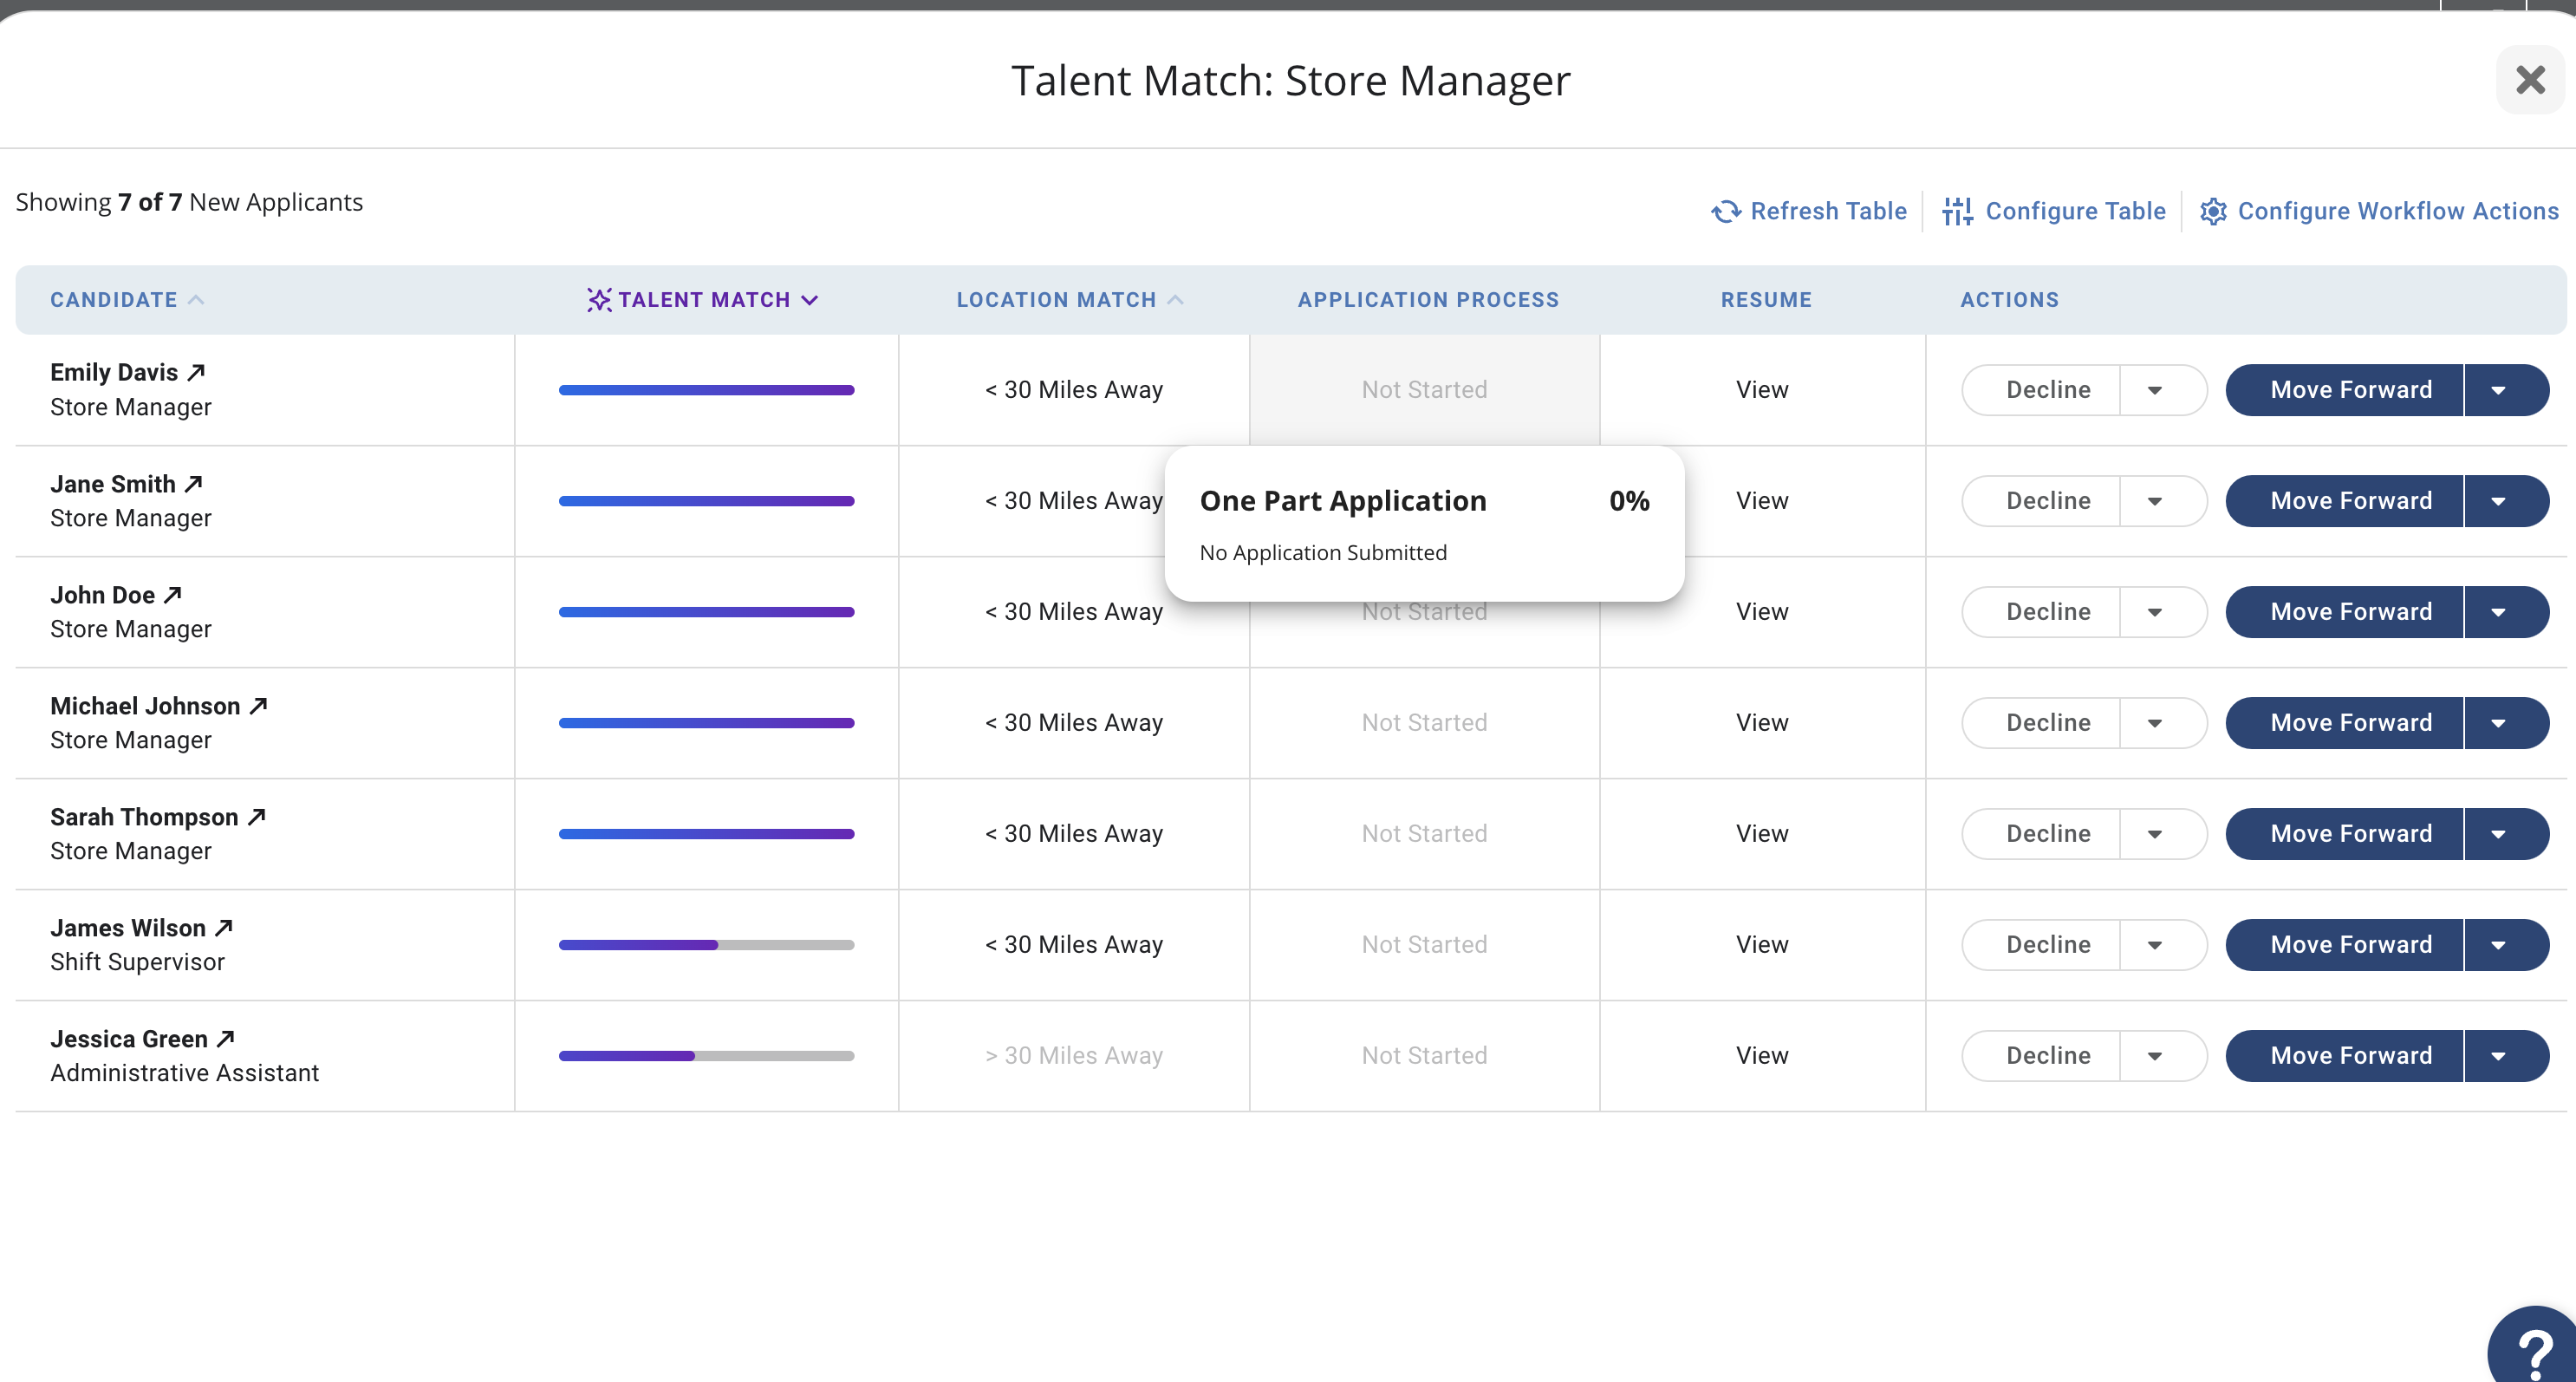Decline James Wilson
Image resolution: width=2576 pixels, height=1382 pixels.
click(x=2042, y=945)
